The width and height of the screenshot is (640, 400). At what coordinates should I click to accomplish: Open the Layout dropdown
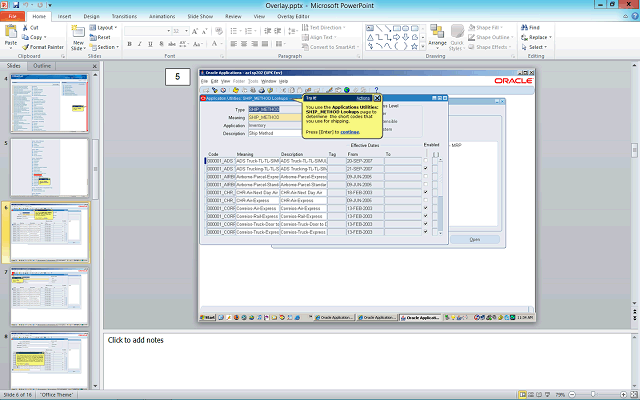(103, 27)
